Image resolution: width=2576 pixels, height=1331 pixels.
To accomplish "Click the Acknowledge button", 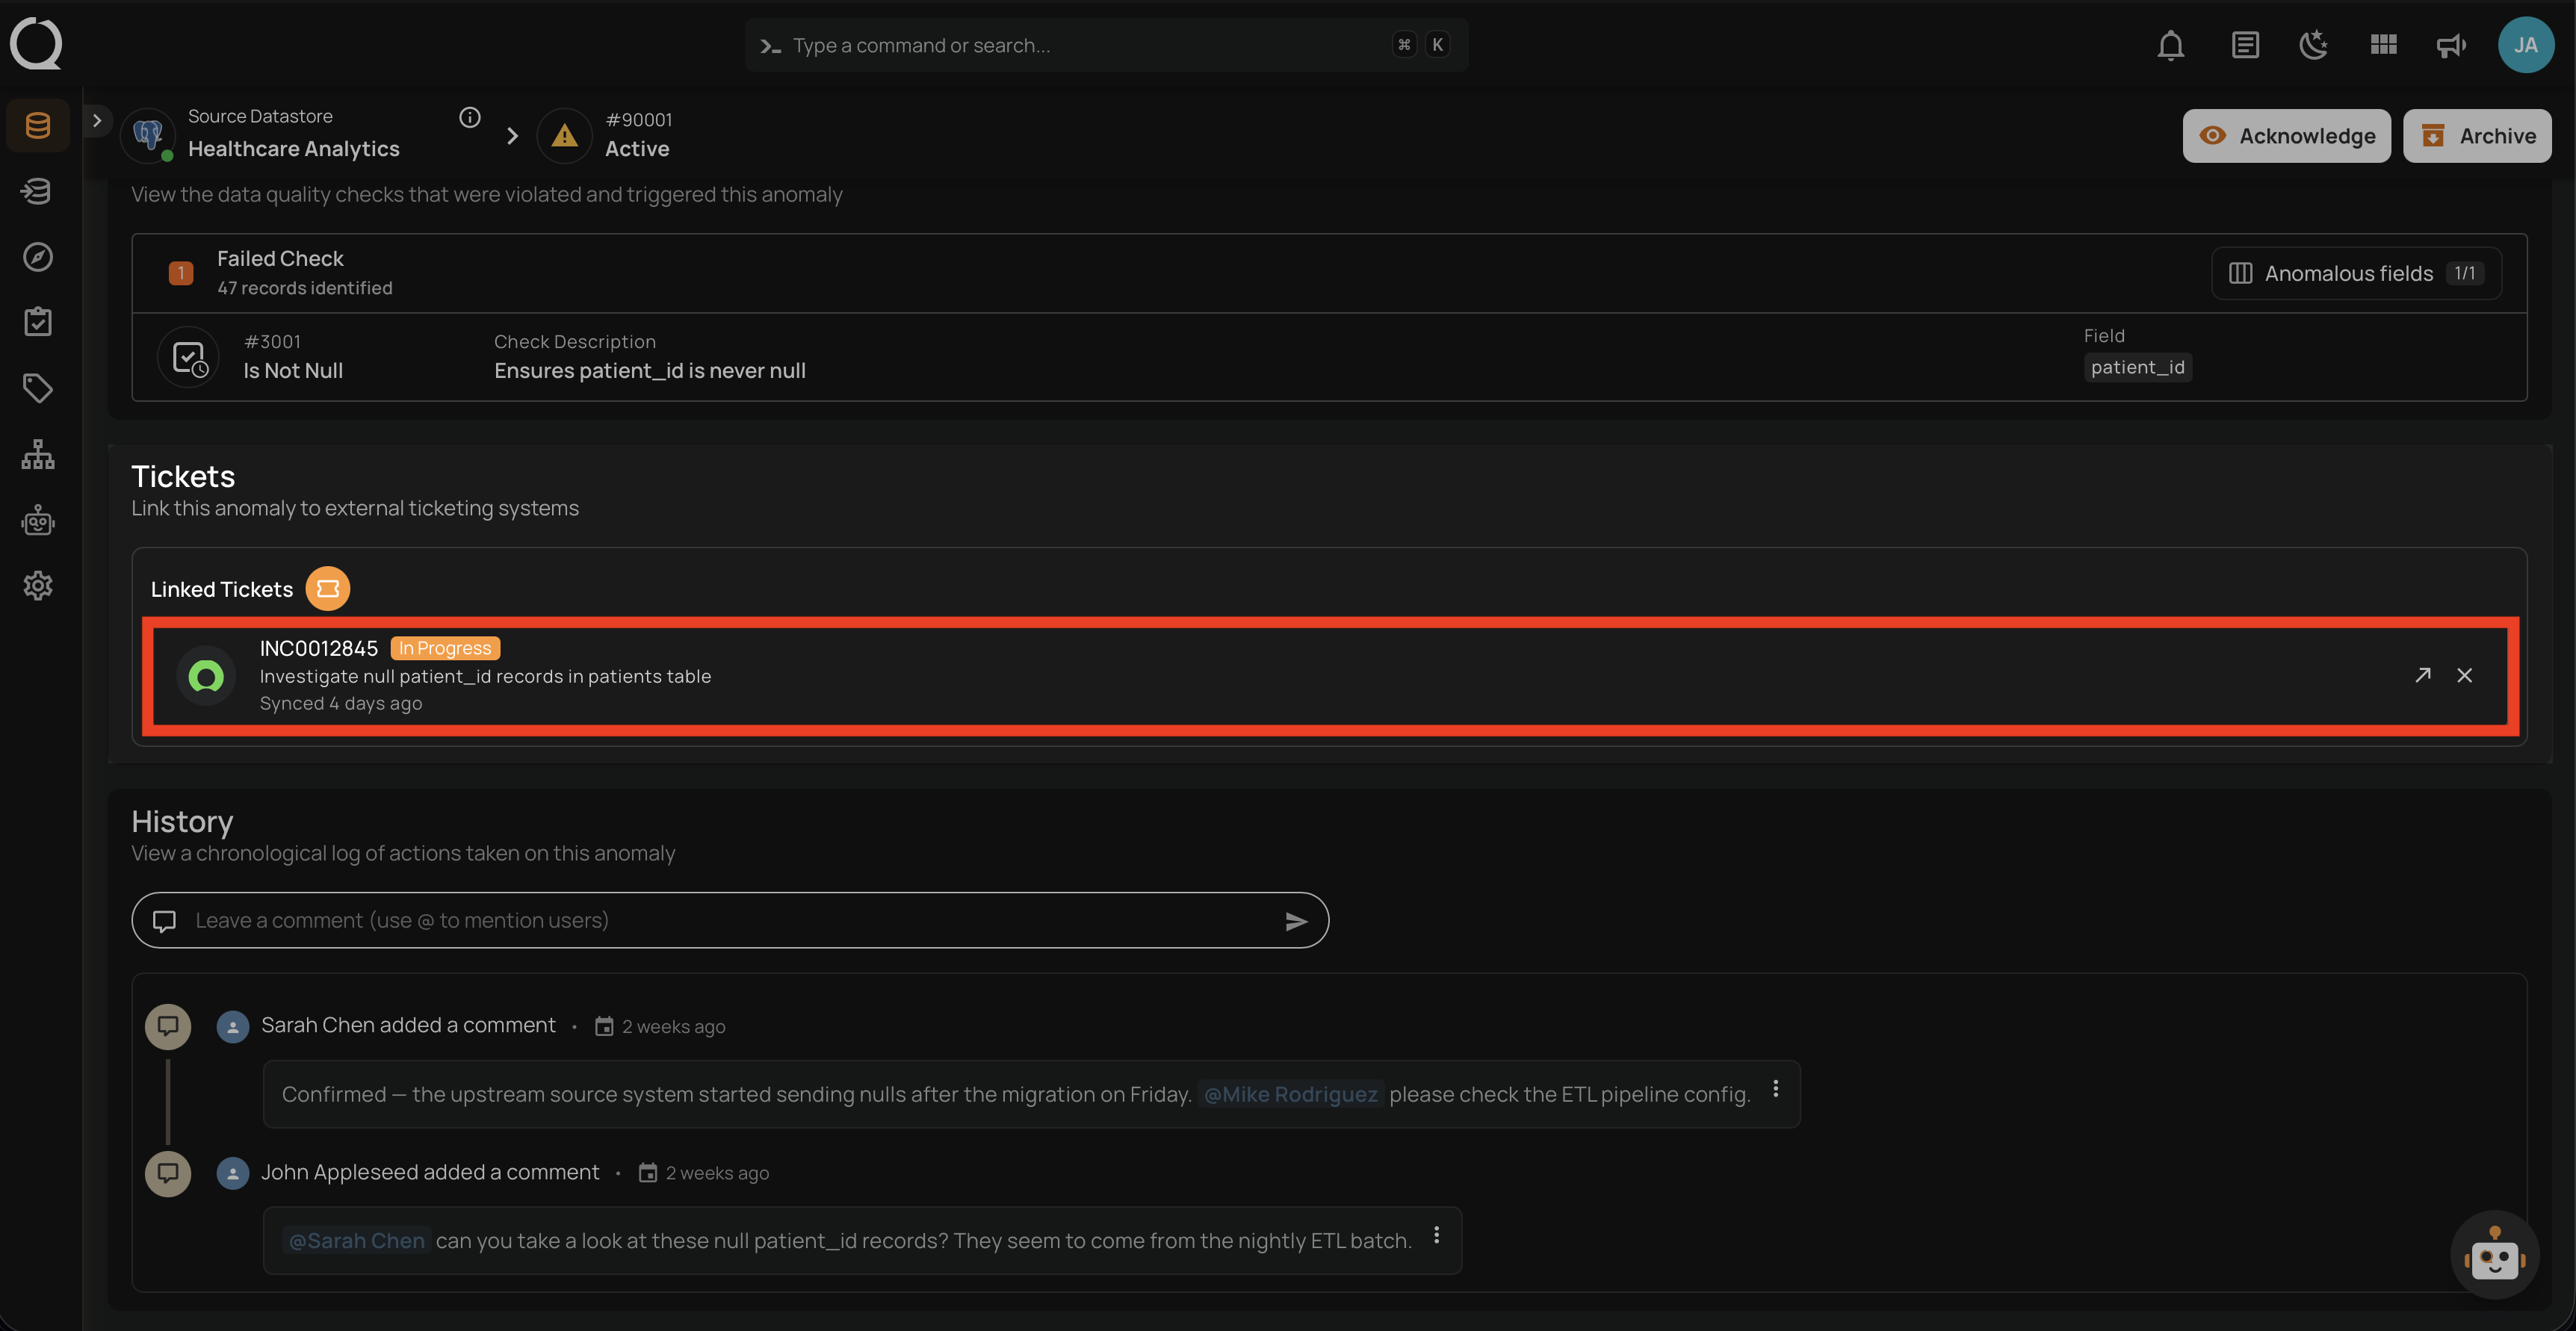I will 2286,136.
